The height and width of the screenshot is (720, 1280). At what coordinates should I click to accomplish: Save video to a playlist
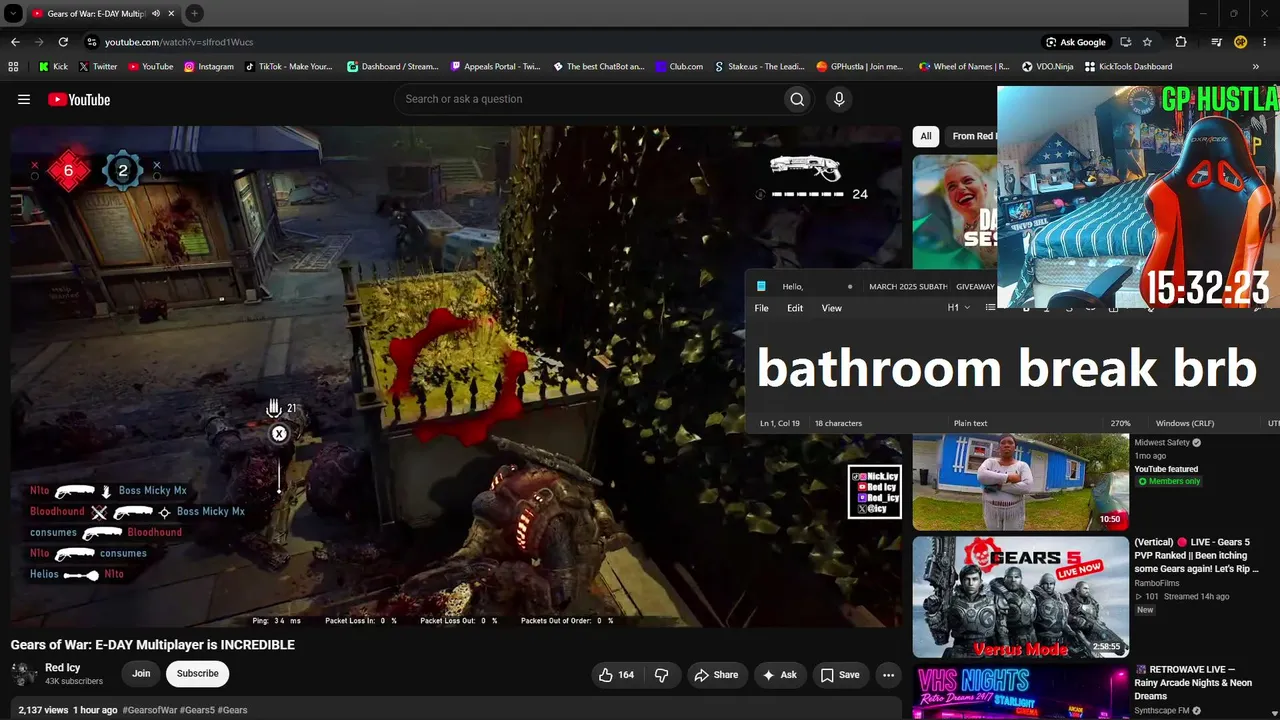click(x=840, y=675)
